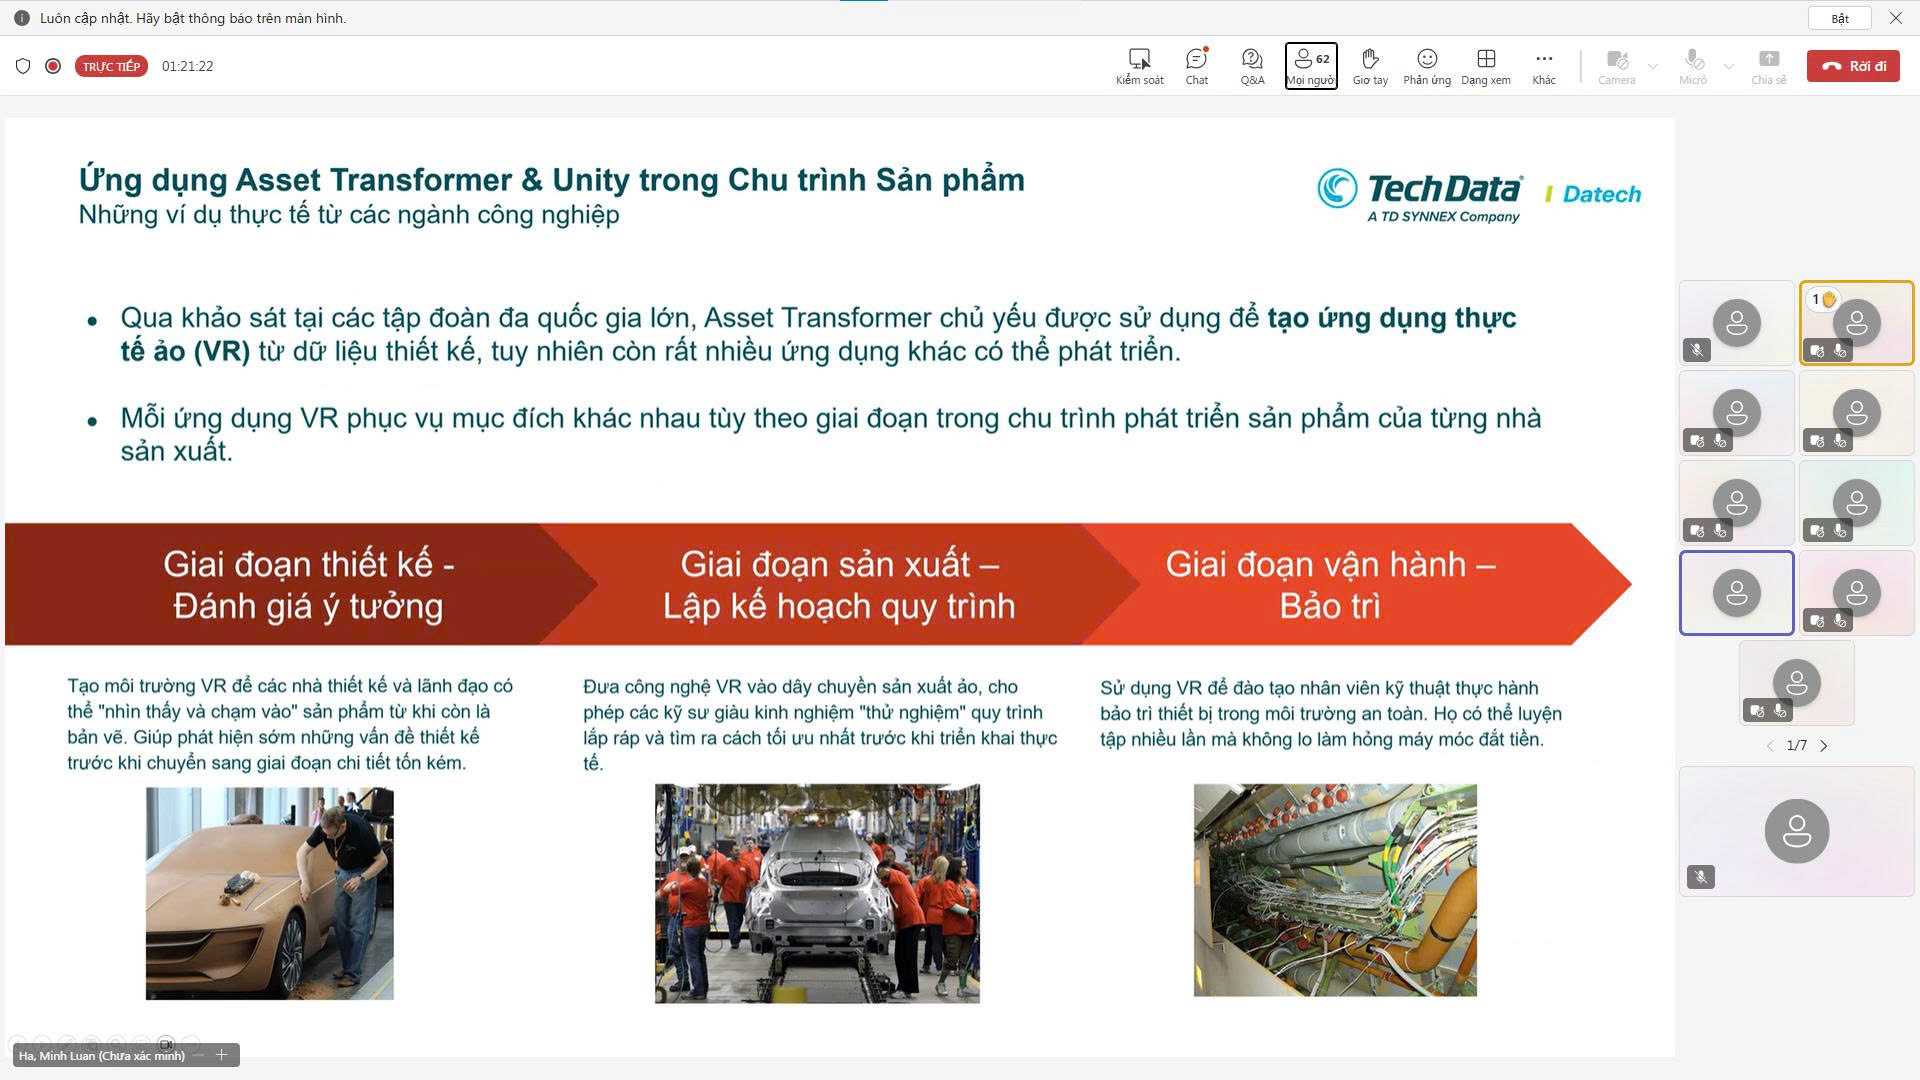Click the shield security icon

pyautogui.click(x=23, y=66)
